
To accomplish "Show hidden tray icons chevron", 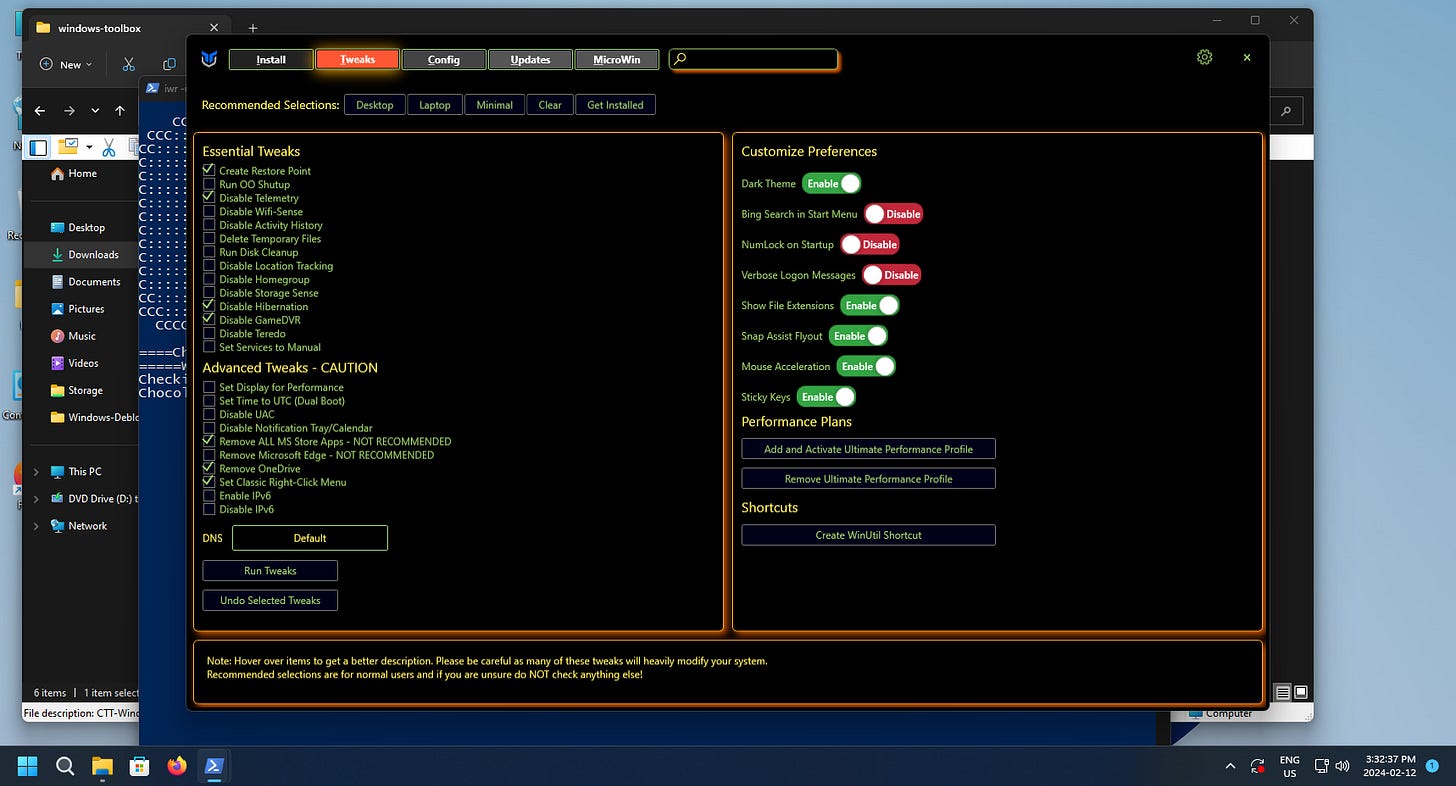I will pyautogui.click(x=1230, y=766).
